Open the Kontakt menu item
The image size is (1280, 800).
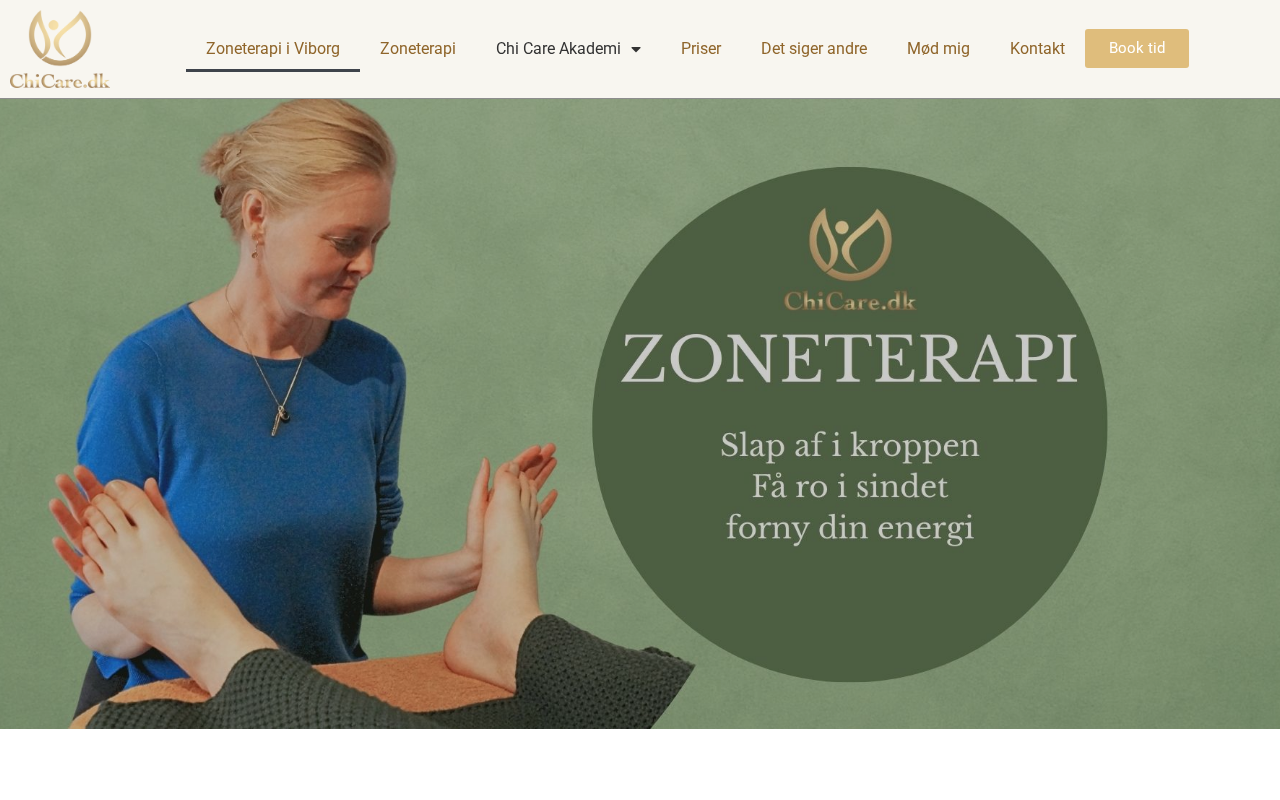click(1037, 48)
